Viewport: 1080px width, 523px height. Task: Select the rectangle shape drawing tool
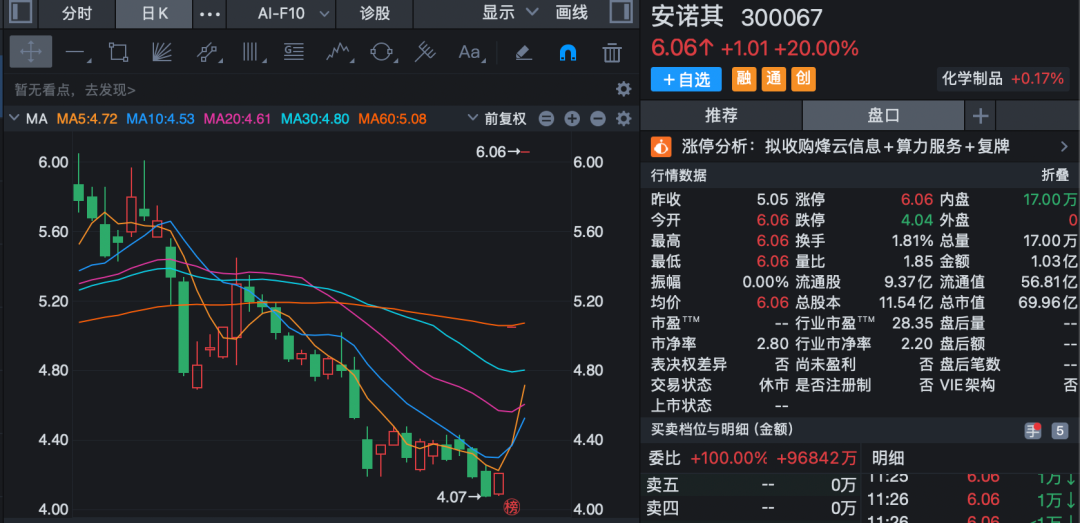118,52
